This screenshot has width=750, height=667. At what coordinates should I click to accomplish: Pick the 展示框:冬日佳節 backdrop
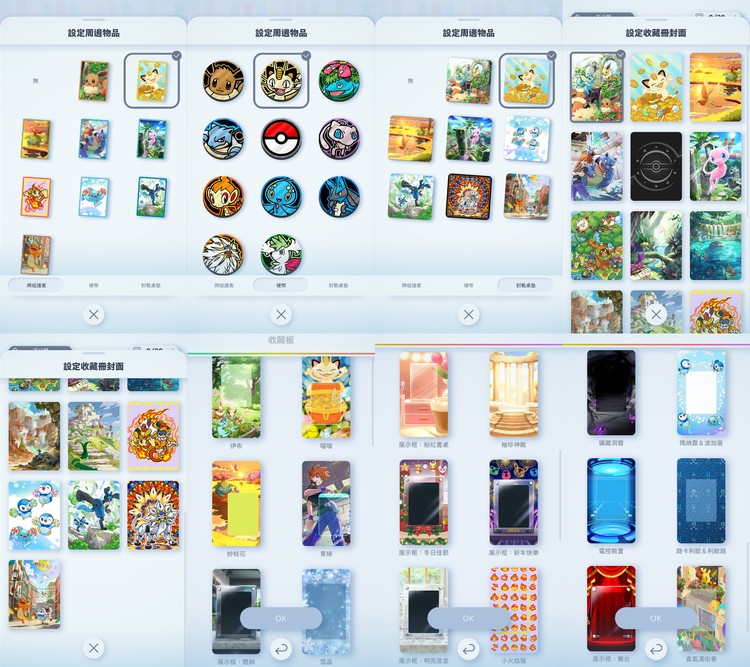pos(424,502)
